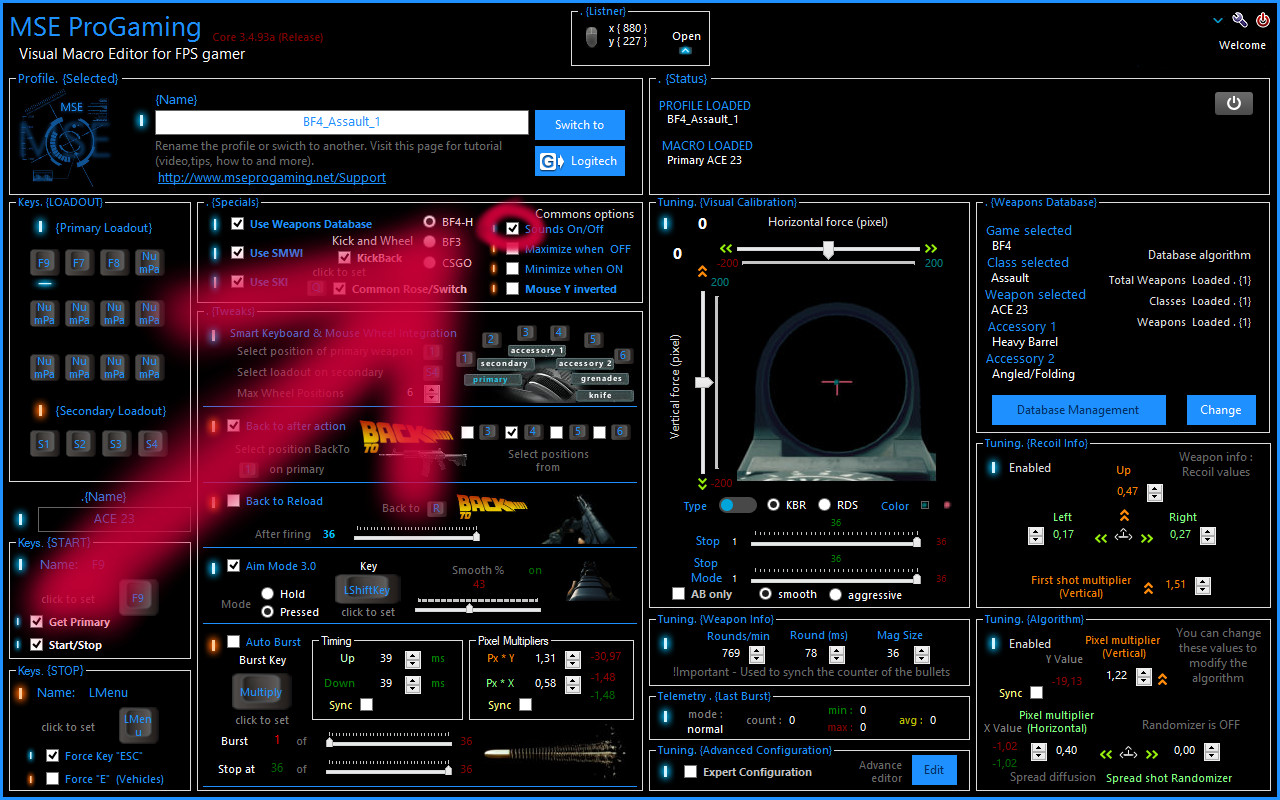Expand the Listner Open chevron
The image size is (1280, 800).
coord(686,50)
